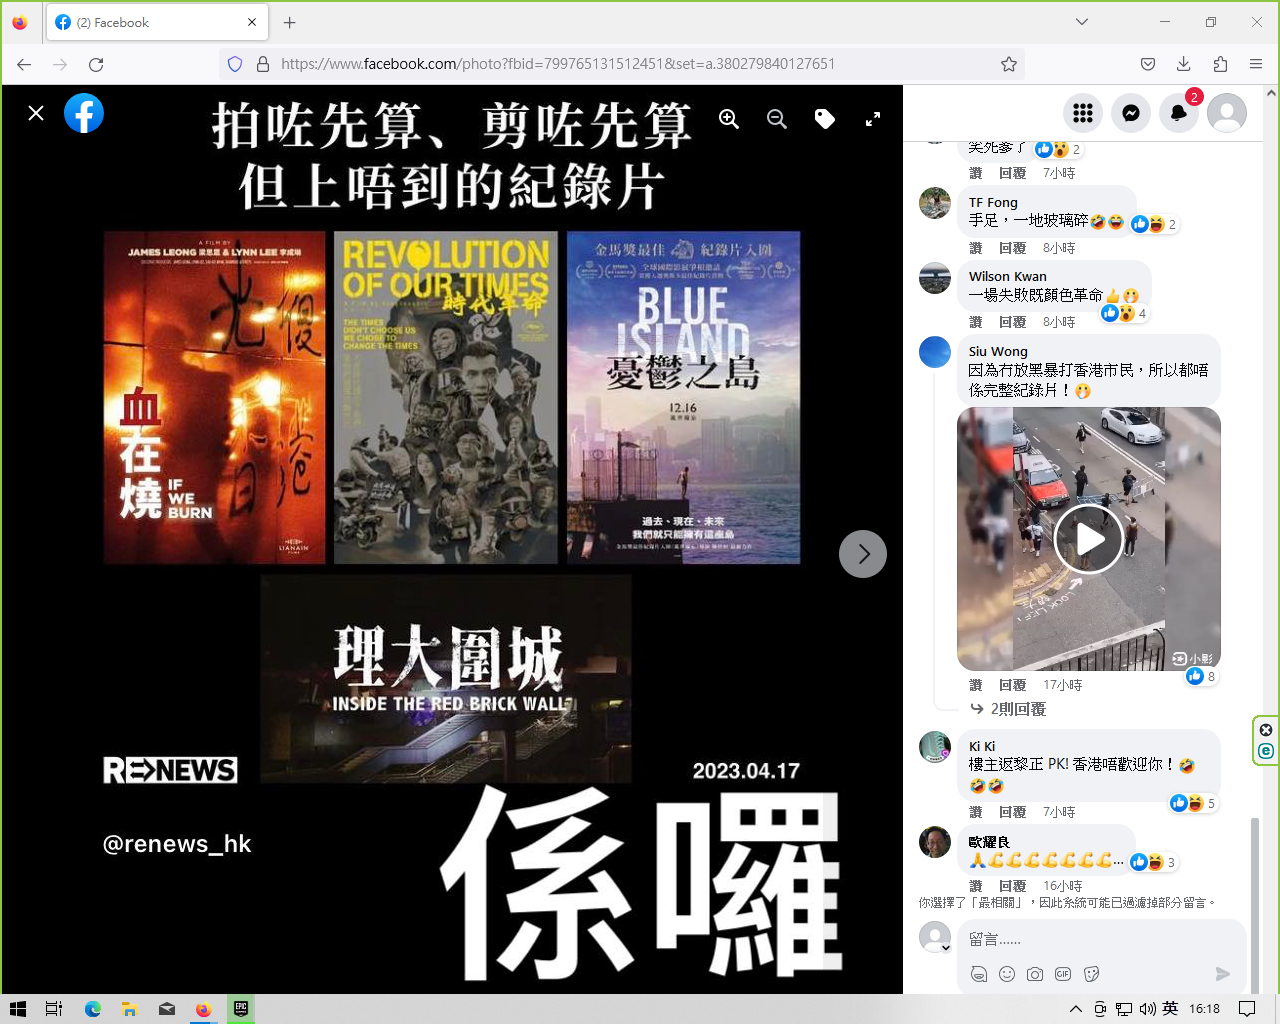View reactions on TF Fong's comment
1280x1024 pixels.
1154,224
